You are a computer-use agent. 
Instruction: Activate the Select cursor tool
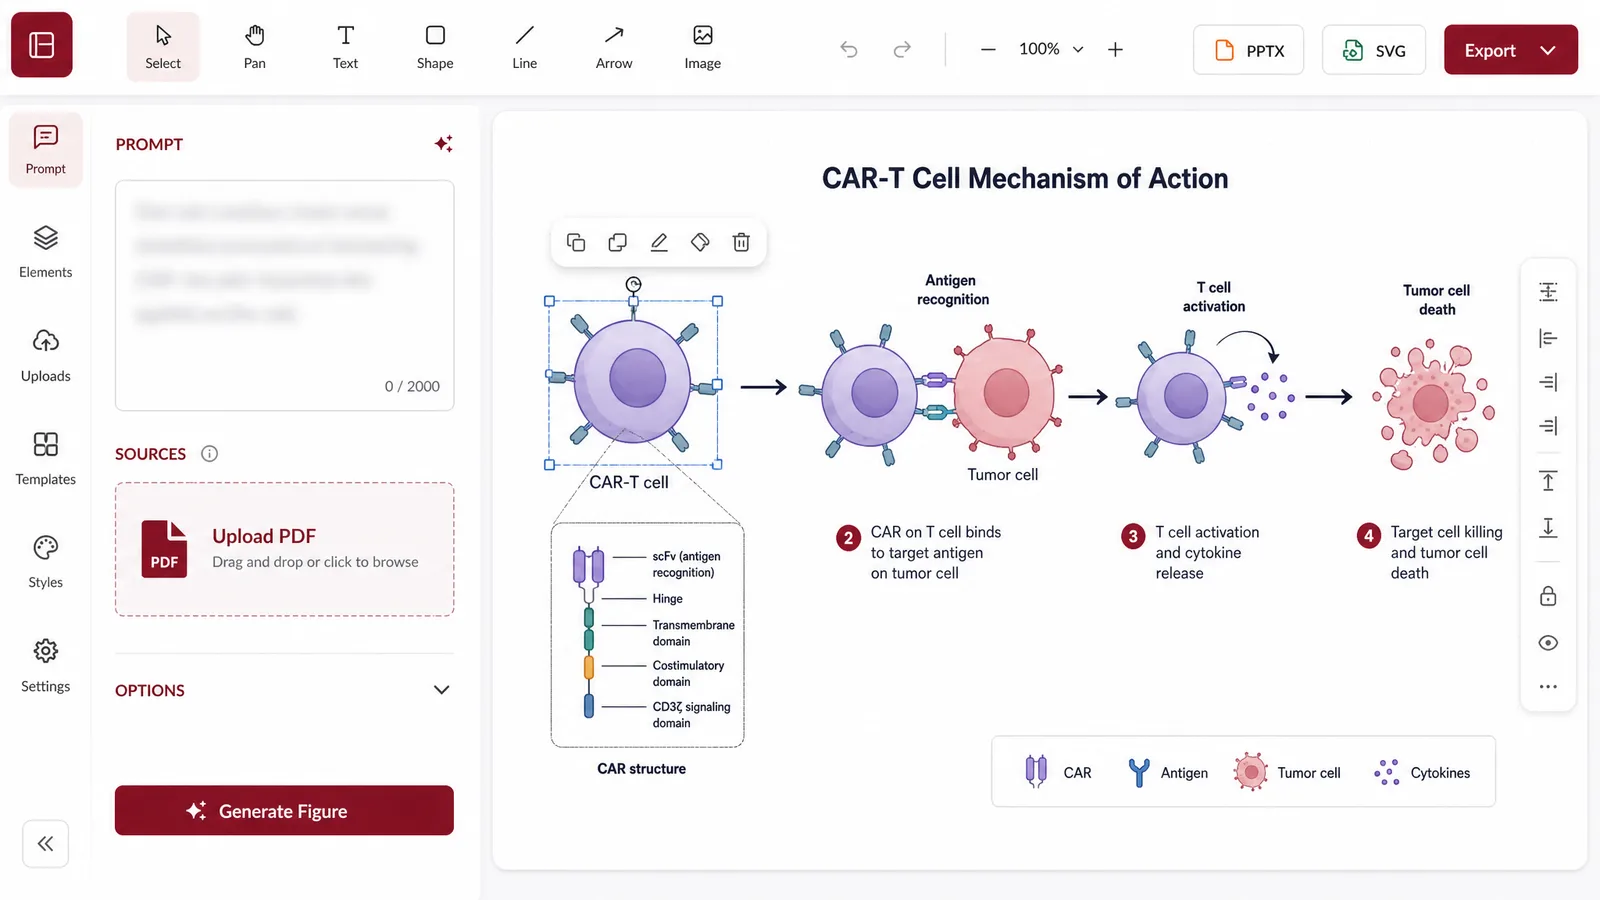pyautogui.click(x=163, y=47)
